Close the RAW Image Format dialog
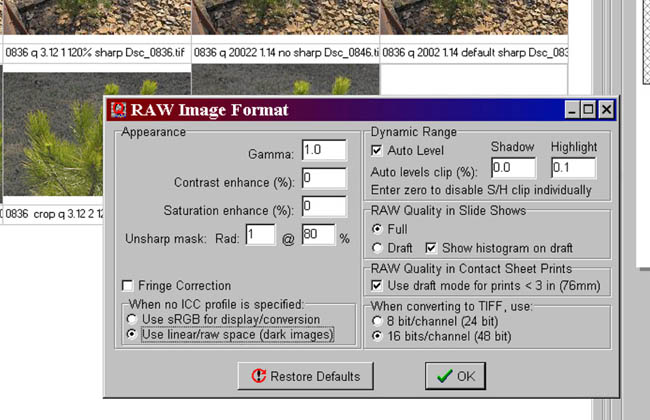The height and width of the screenshot is (420, 650). click(x=606, y=110)
